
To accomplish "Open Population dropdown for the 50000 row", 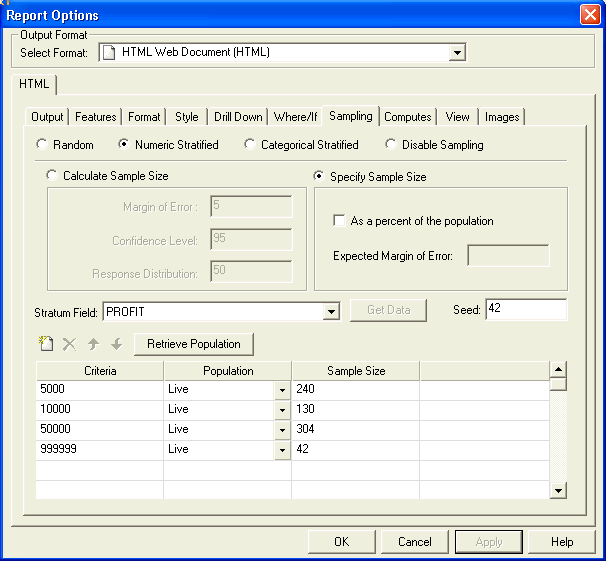I will 283,430.
